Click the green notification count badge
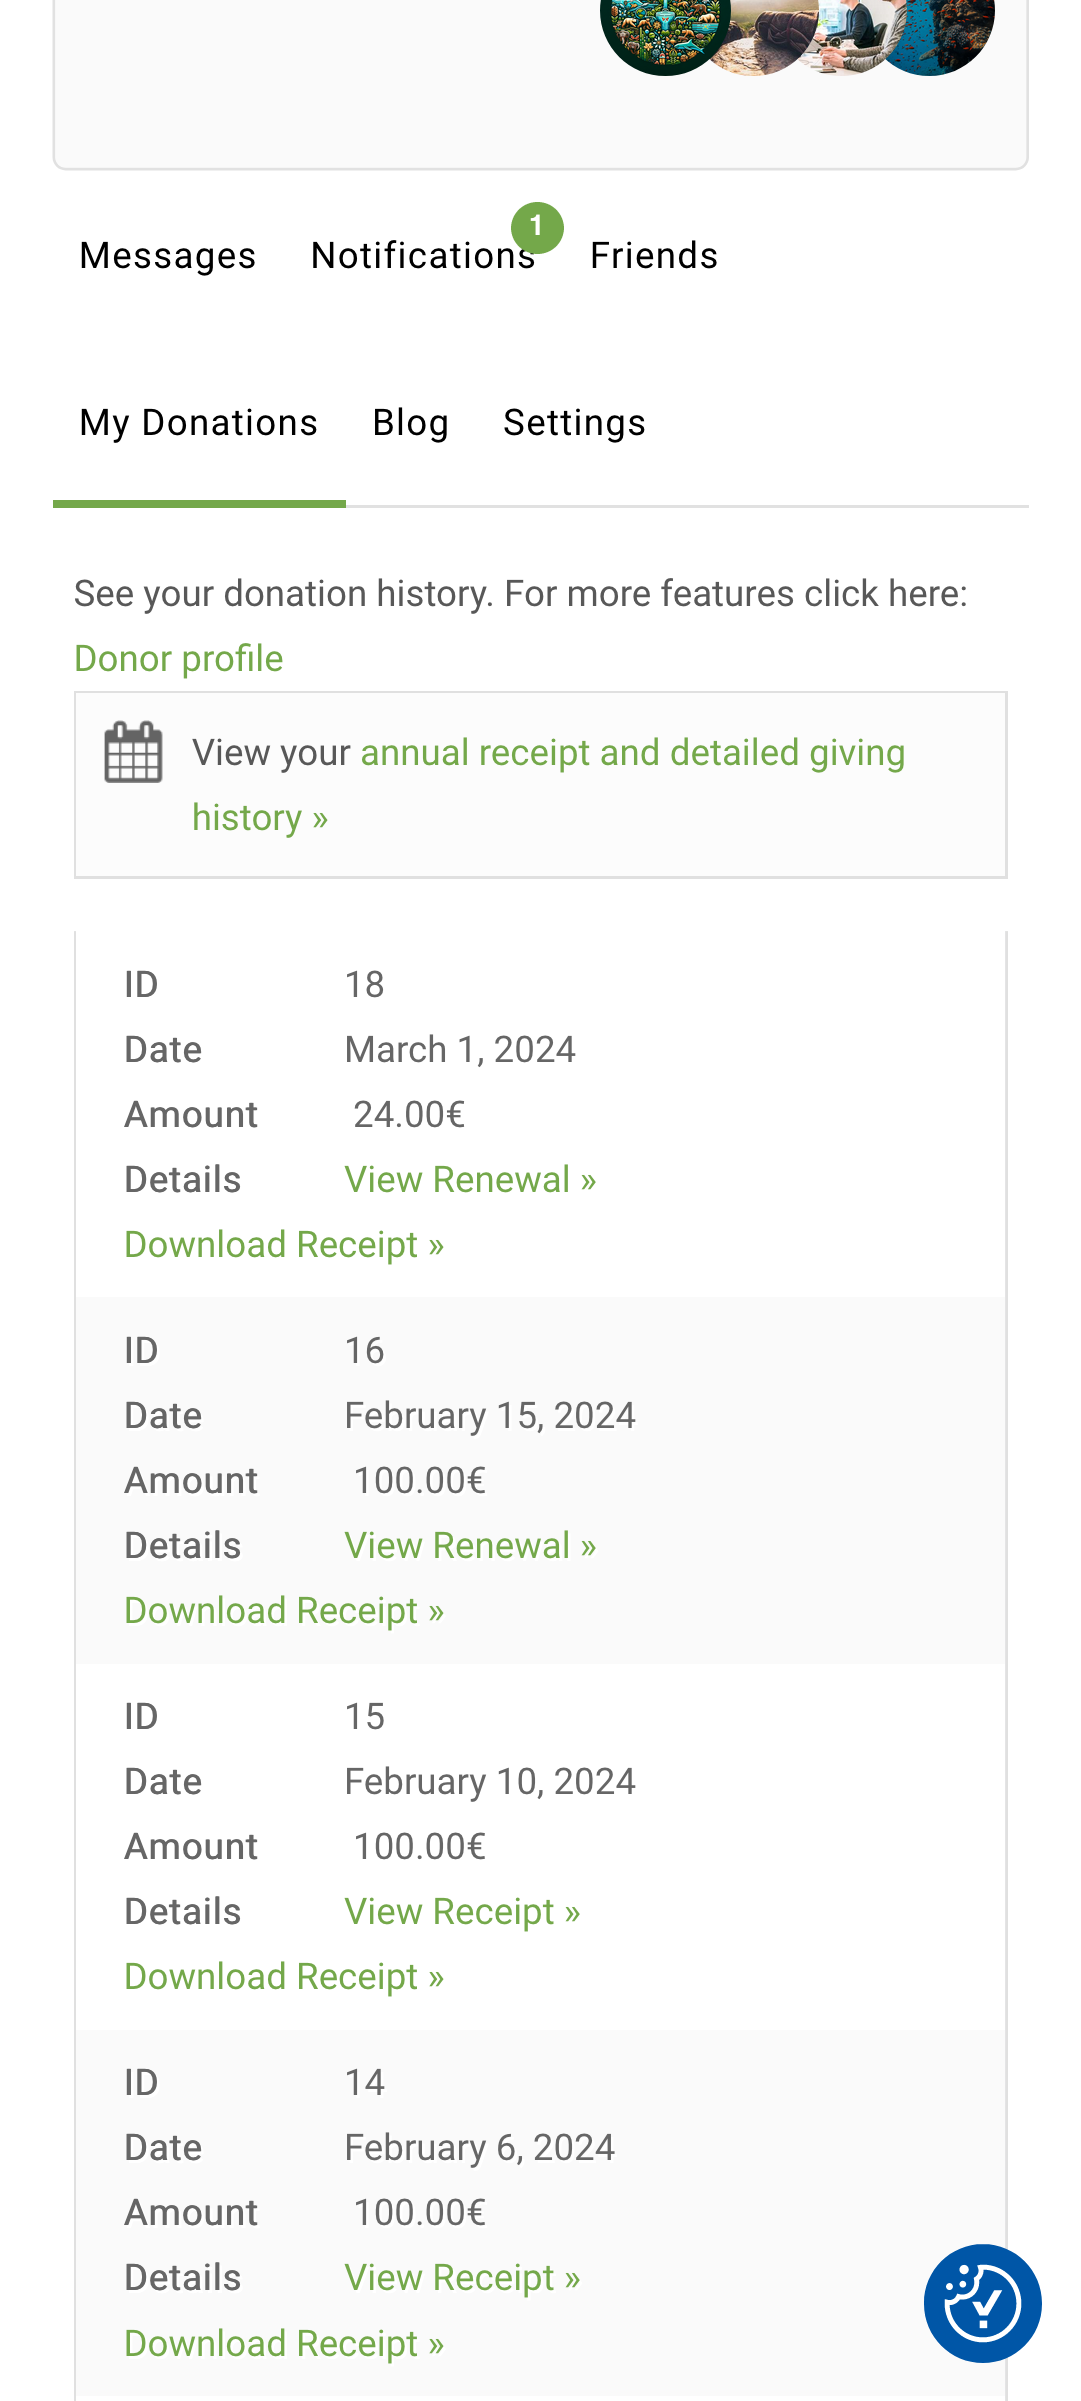Image resolution: width=1081 pixels, height=2401 pixels. tap(537, 228)
